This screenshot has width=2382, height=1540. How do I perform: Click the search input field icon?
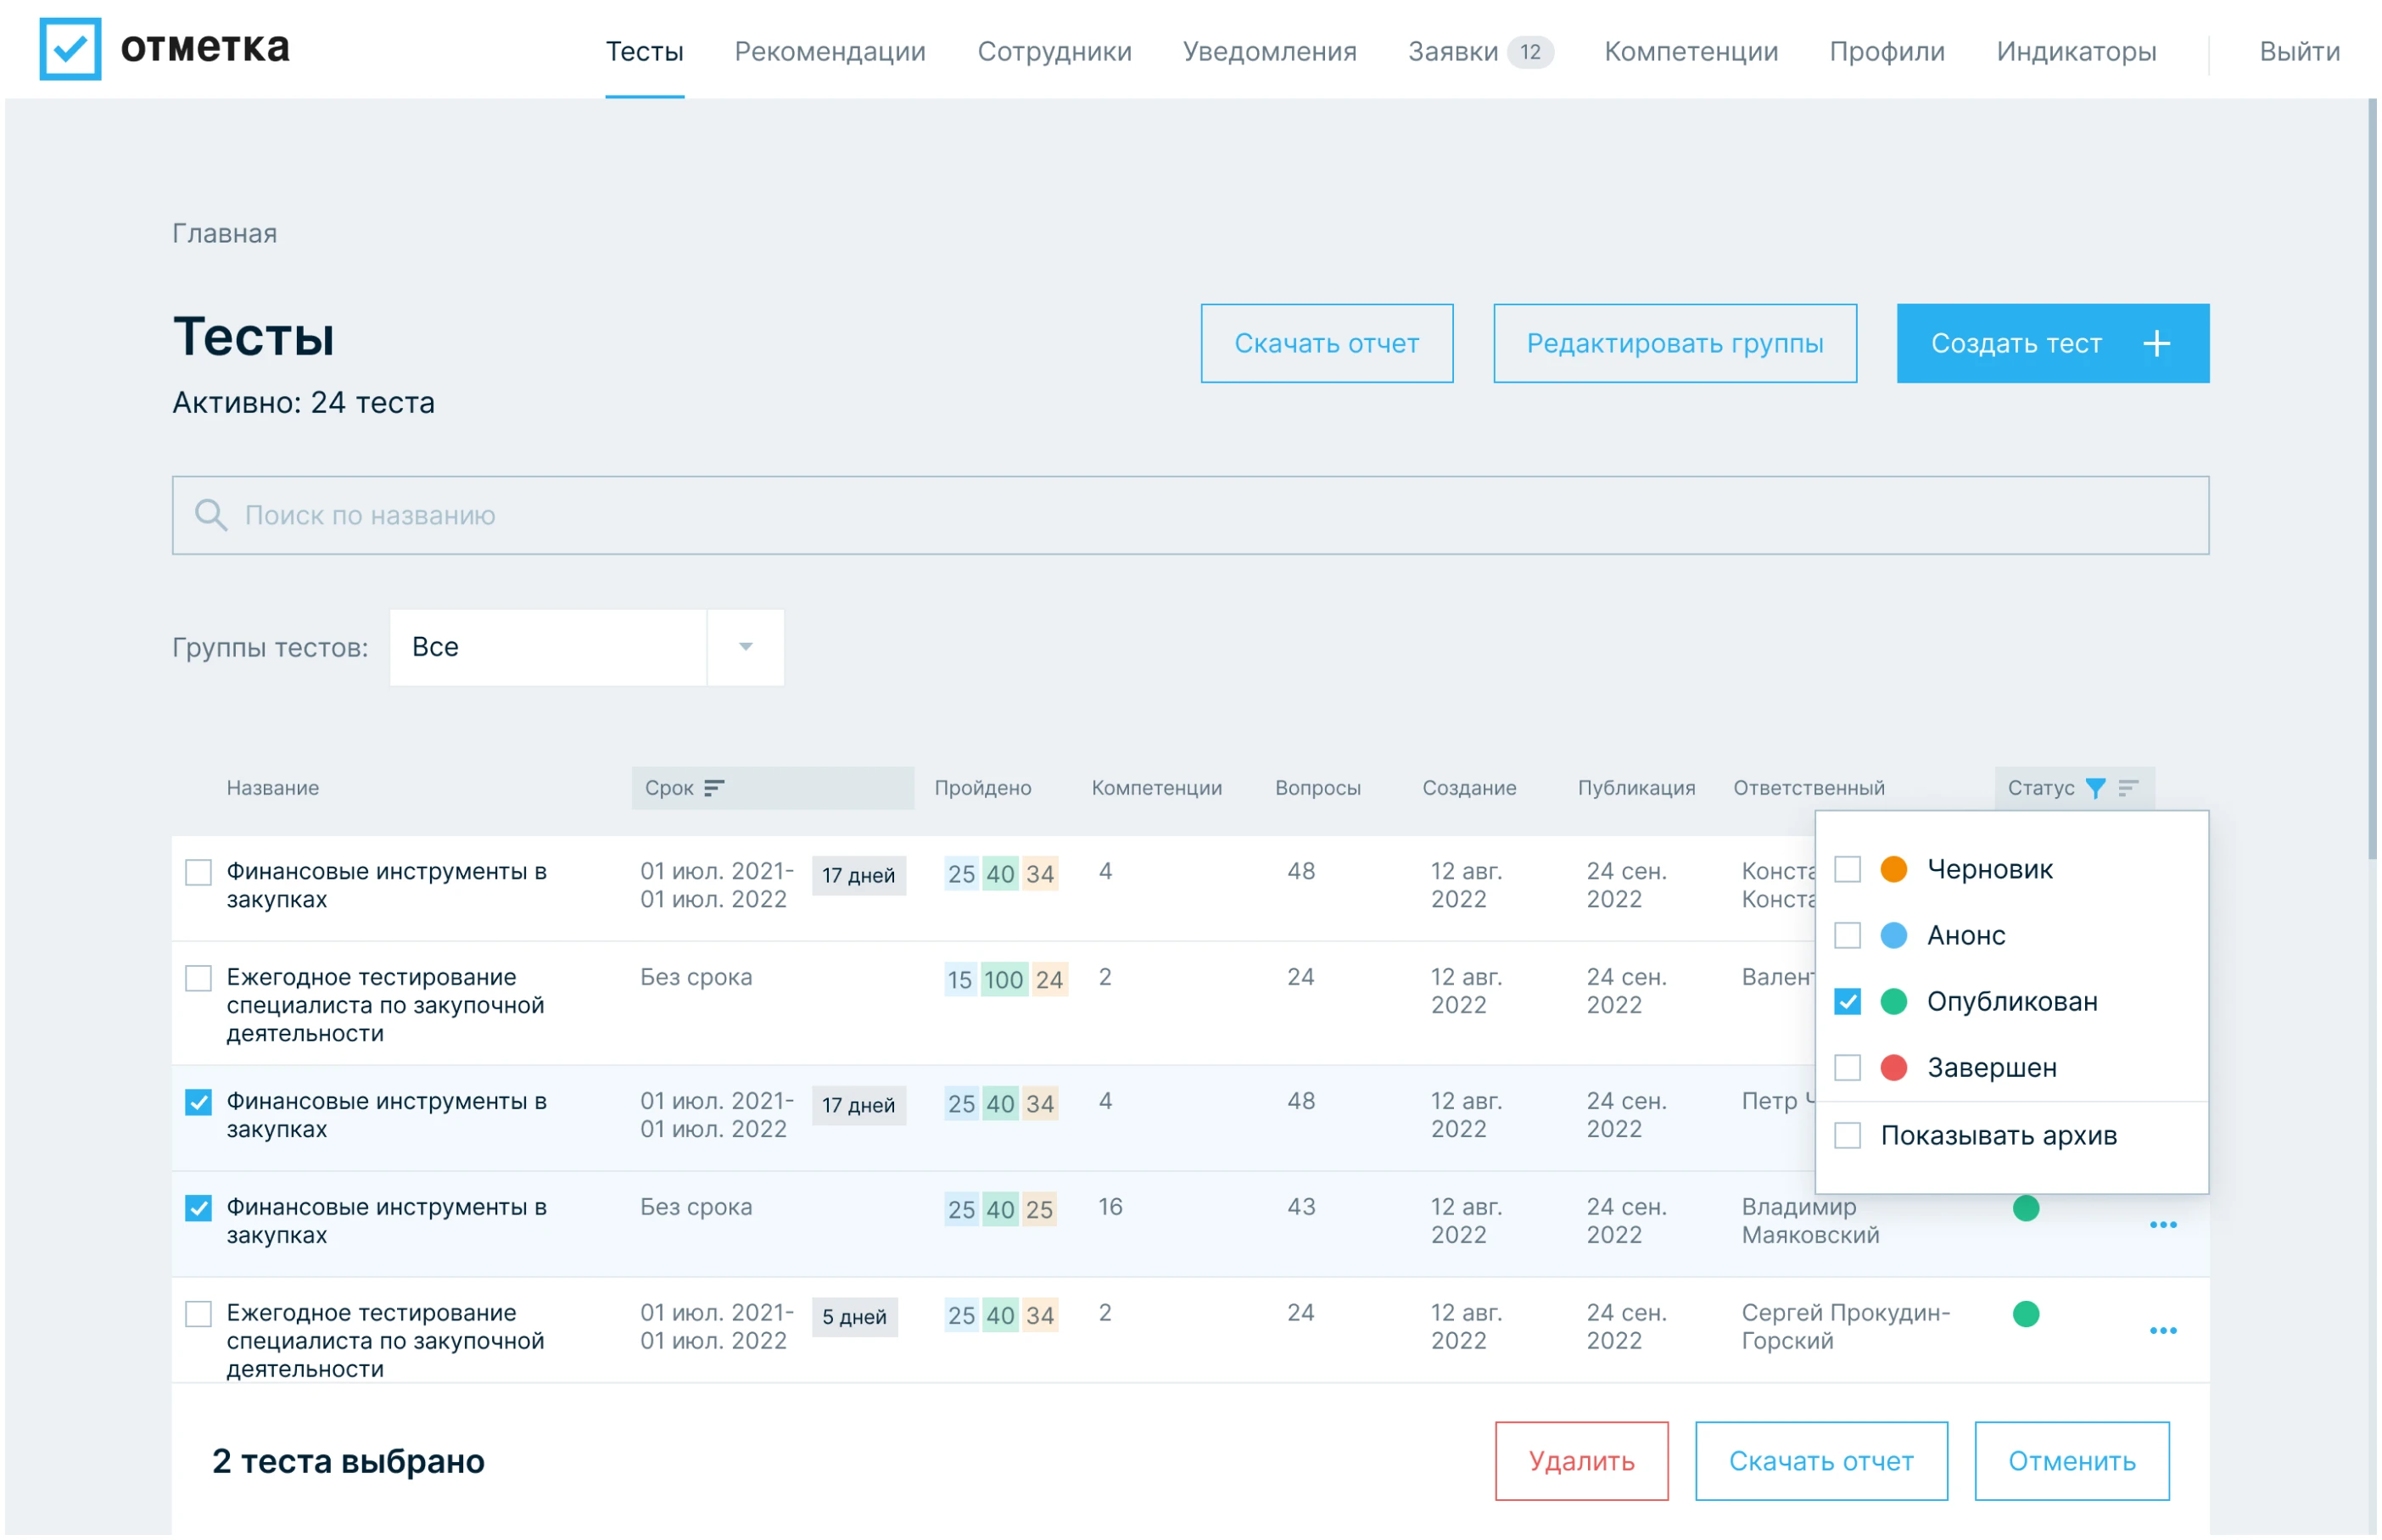[x=210, y=516]
